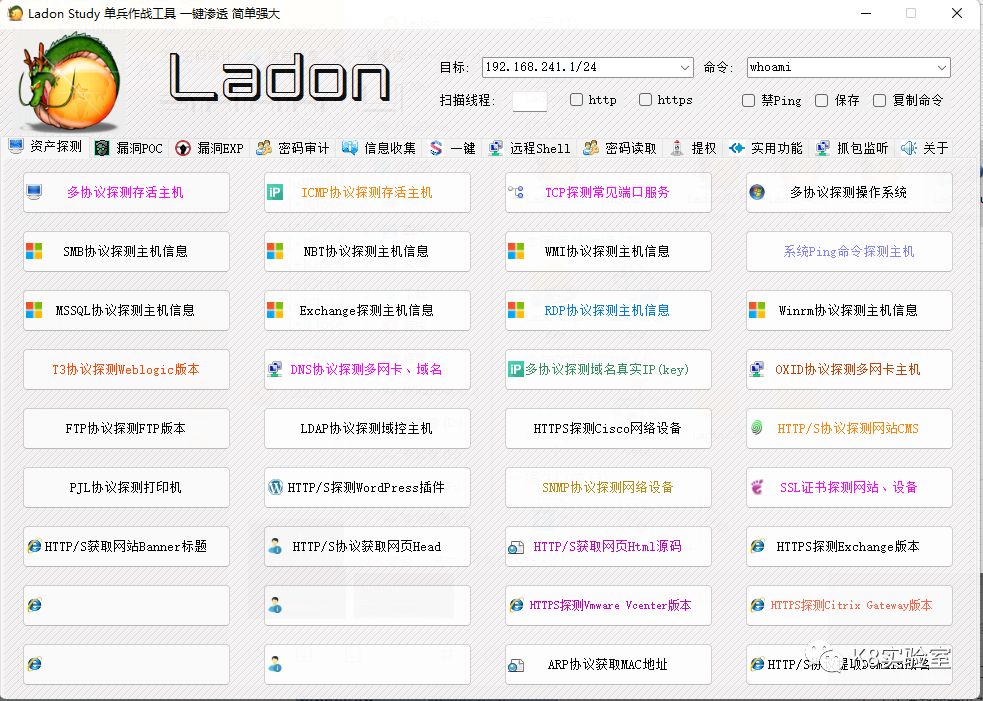Screen dimensions: 983x701
Task: Click the Windows flag icon on WMI协议探测主机信息
Action: (x=516, y=251)
